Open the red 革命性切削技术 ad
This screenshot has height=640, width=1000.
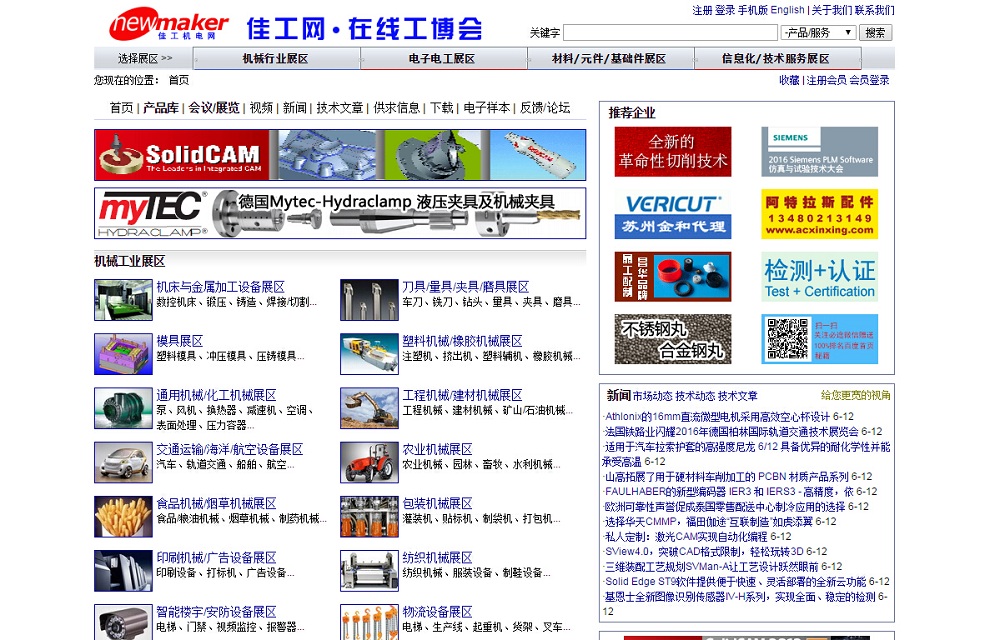(673, 152)
